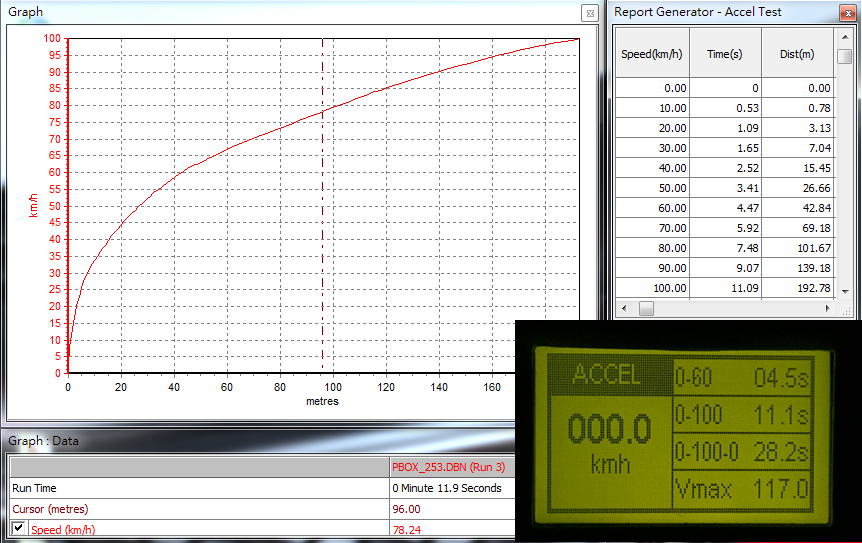Close the Graph panel
Image resolution: width=862 pixels, height=543 pixels.
pos(590,13)
